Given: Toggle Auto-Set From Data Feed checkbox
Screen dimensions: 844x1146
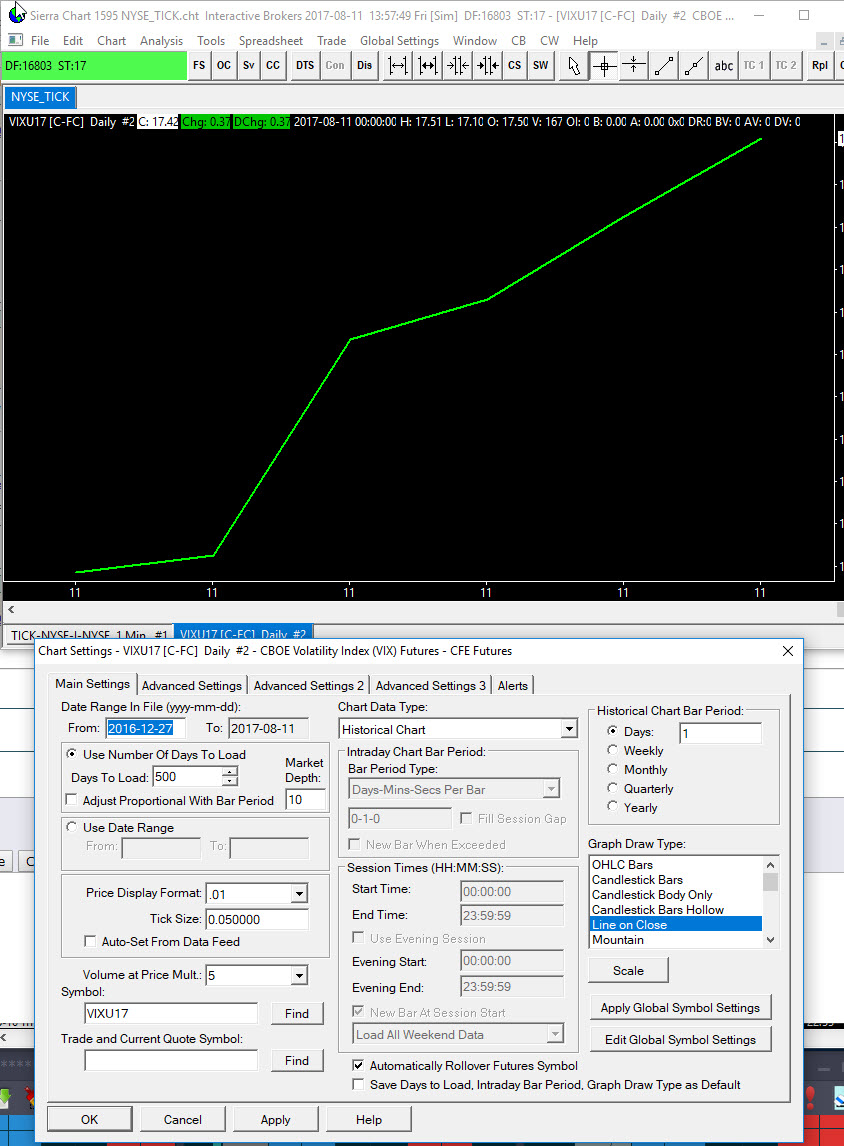Looking at the screenshot, I should click(89, 941).
